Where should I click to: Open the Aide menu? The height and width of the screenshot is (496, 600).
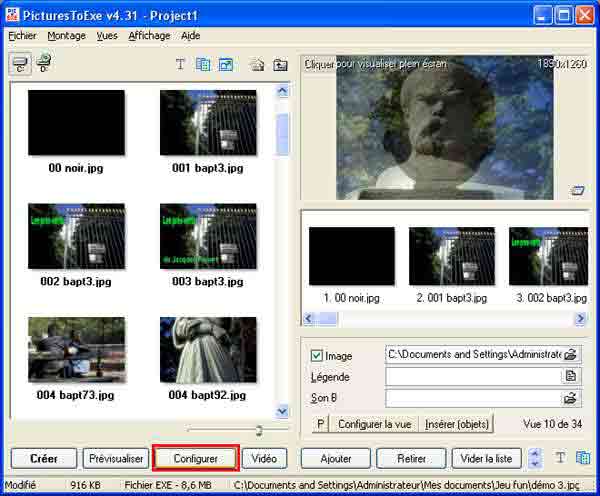pyautogui.click(x=191, y=36)
